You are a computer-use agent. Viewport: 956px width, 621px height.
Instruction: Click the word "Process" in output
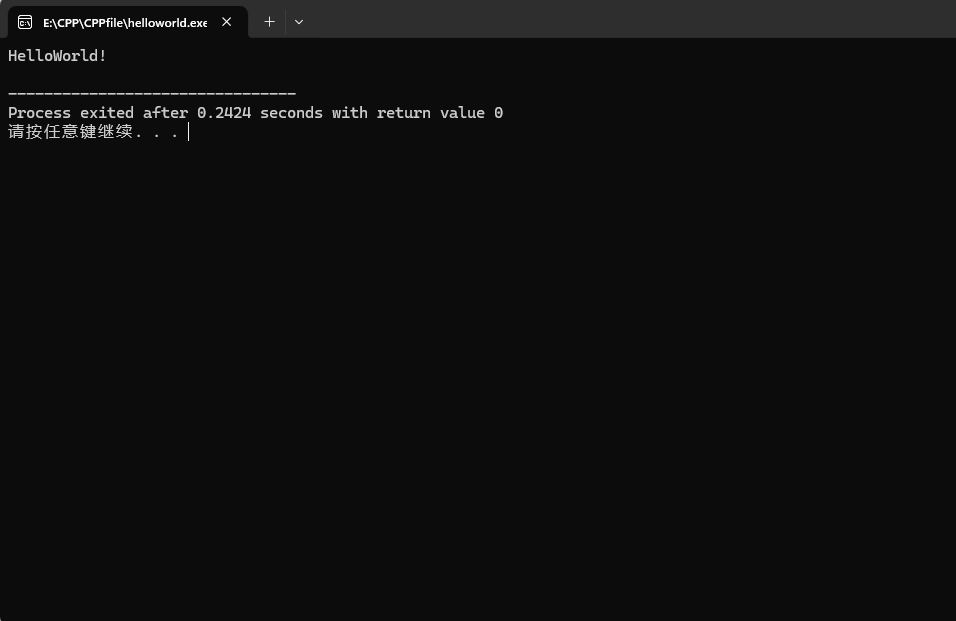39,113
